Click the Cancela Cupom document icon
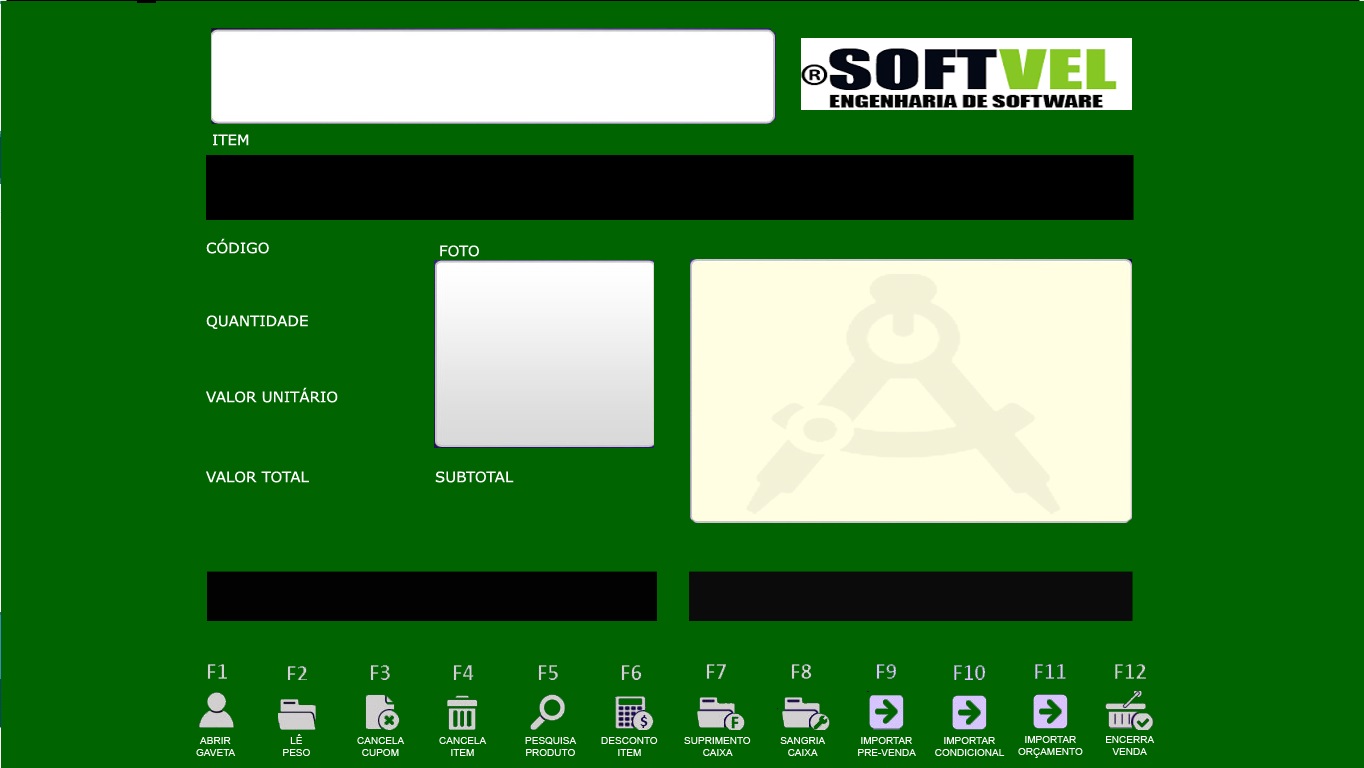Screen dimensions: 1364x768 point(381,713)
